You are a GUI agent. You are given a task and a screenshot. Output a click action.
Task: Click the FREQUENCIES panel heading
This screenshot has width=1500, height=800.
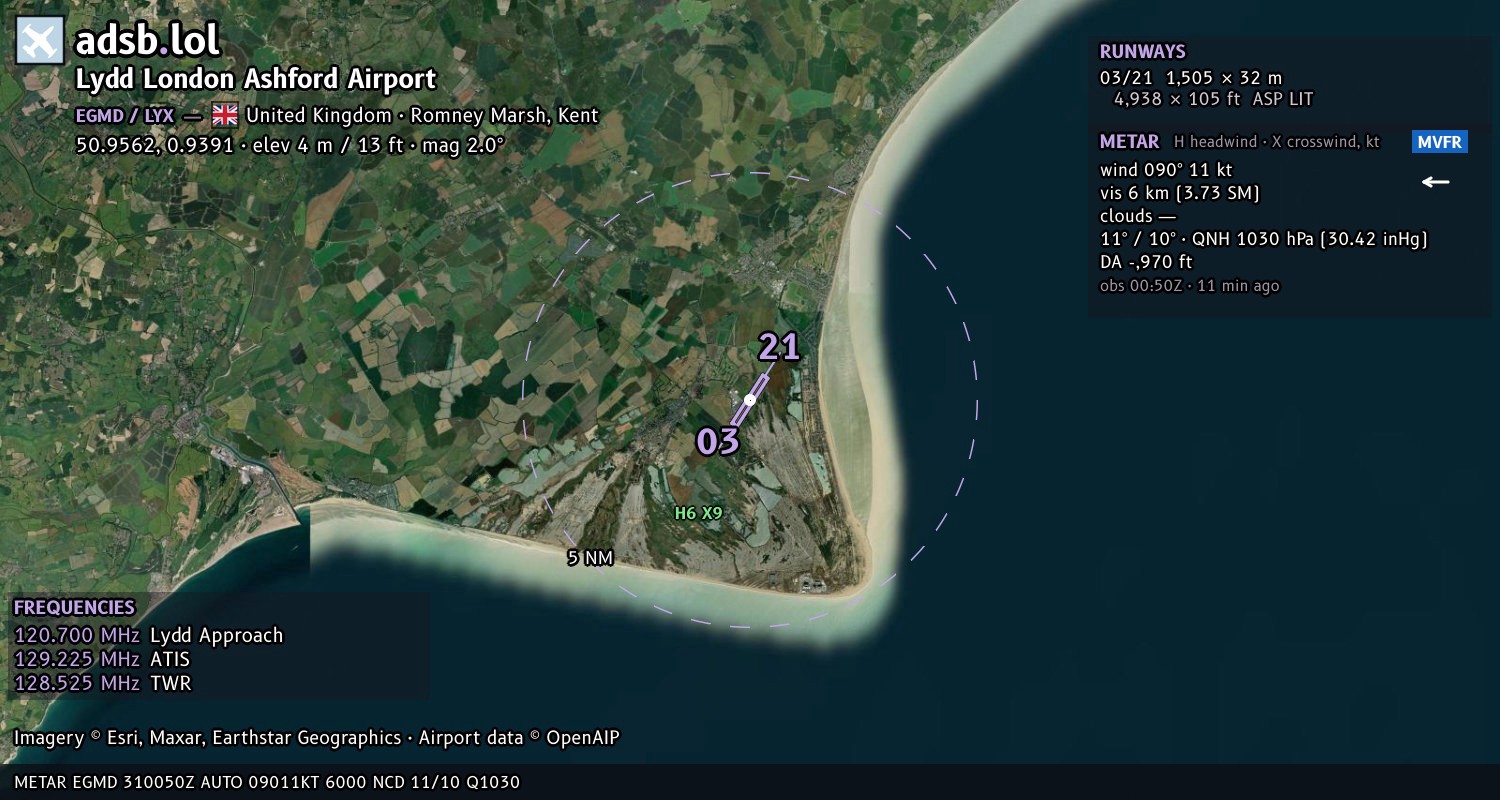pos(74,608)
